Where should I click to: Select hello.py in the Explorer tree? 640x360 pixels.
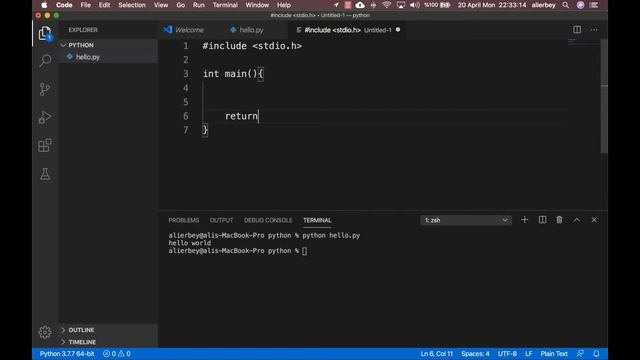pyautogui.click(x=108, y=57)
